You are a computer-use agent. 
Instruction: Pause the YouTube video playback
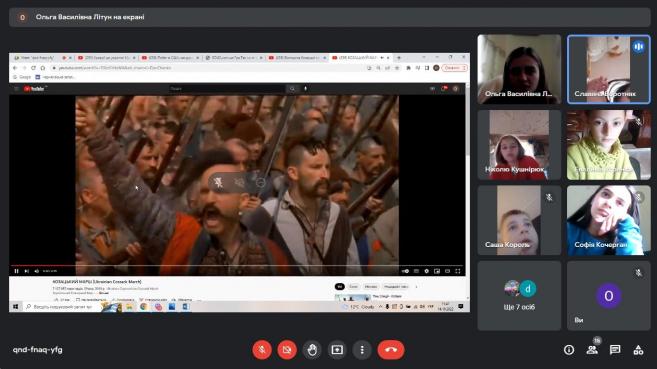16,271
